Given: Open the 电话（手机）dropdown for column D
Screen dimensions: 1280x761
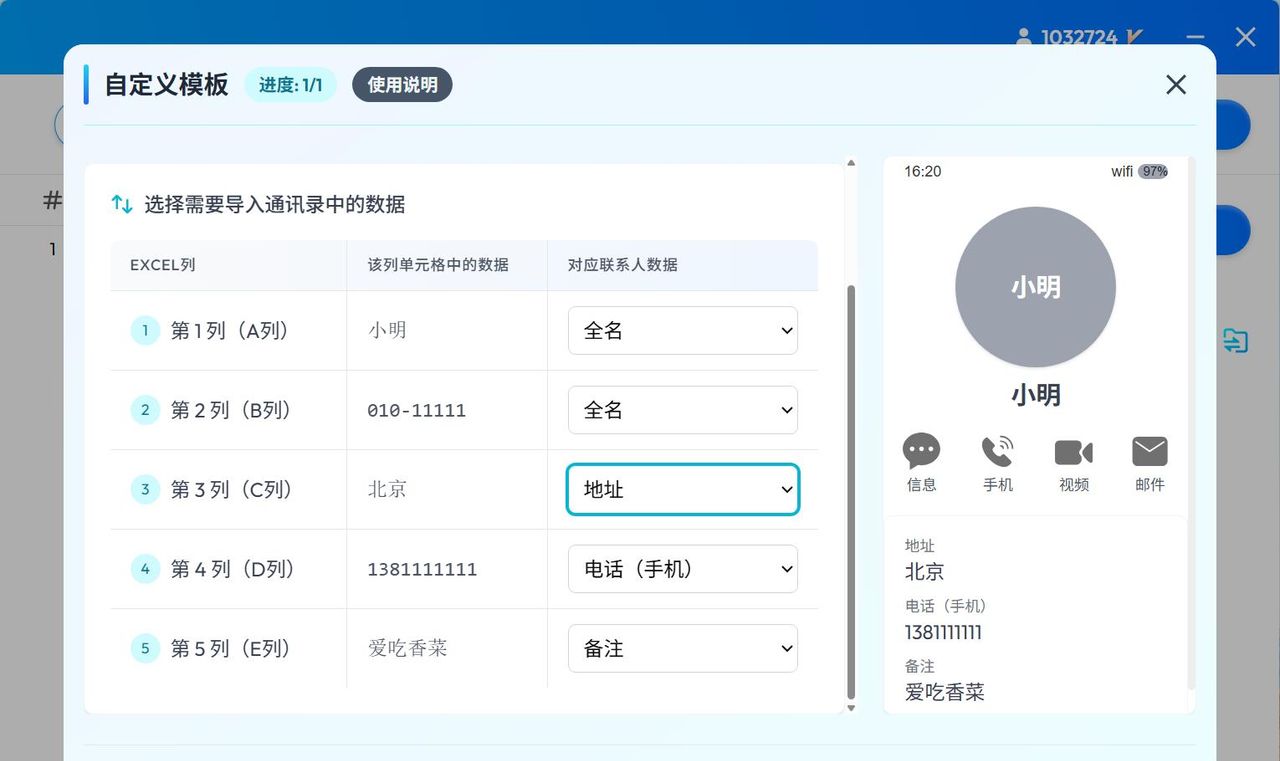Looking at the screenshot, I should point(683,568).
